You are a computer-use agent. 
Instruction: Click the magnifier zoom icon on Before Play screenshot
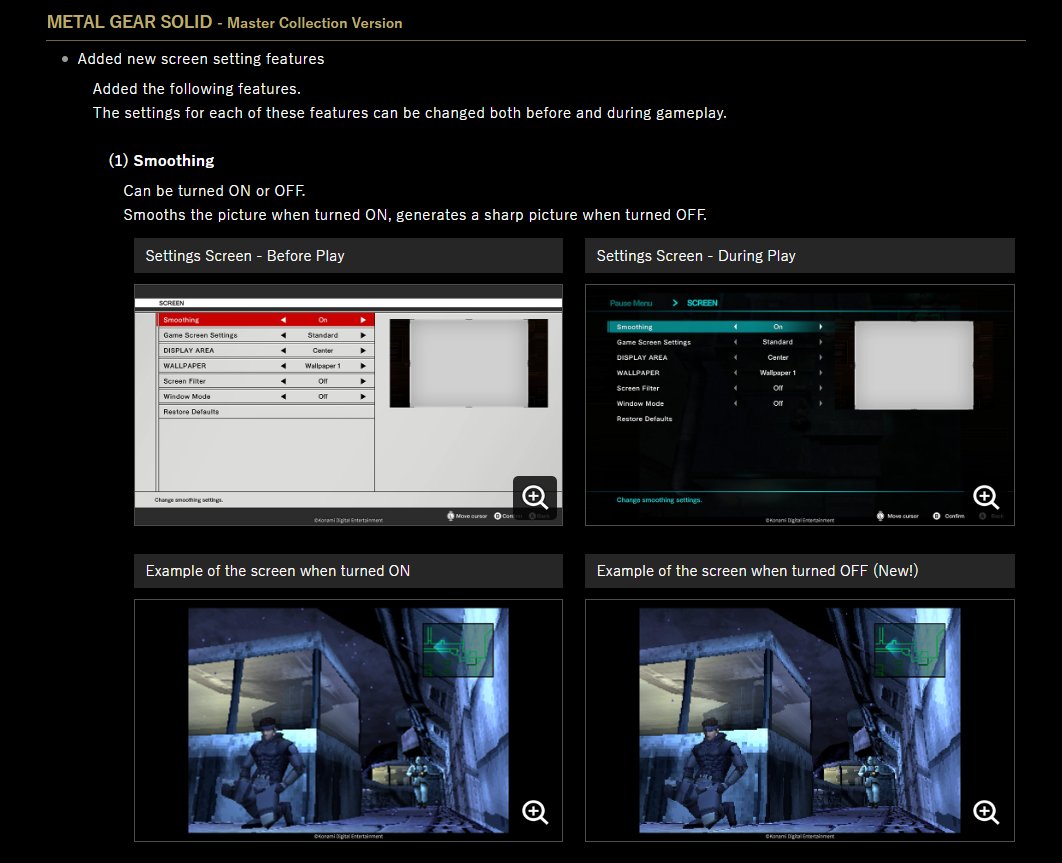click(535, 497)
